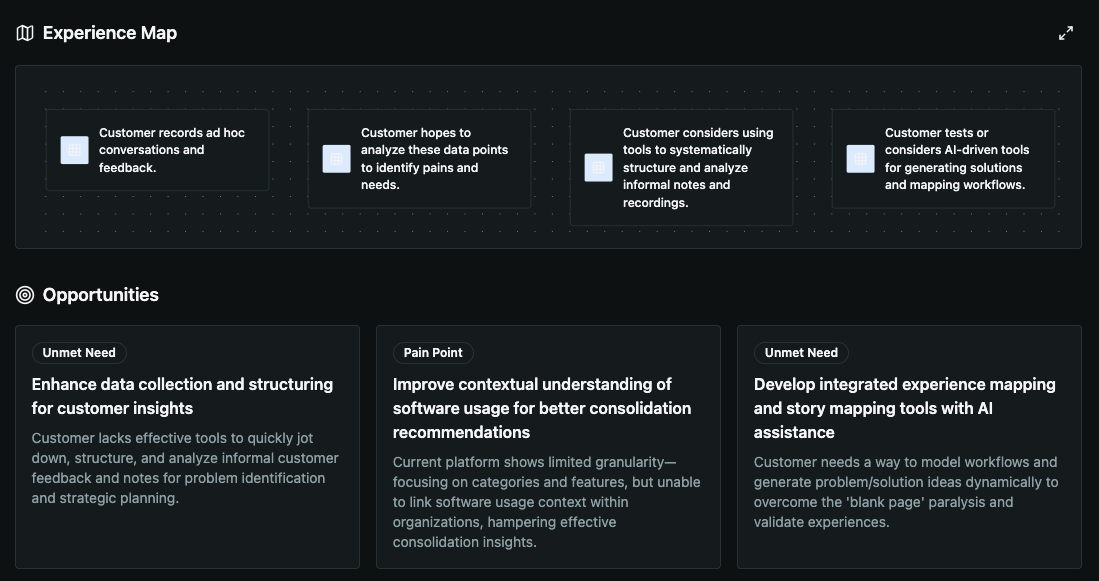The image size is (1099, 581).
Task: Select the grid icon on the analyze data points card
Action: (x=336, y=158)
